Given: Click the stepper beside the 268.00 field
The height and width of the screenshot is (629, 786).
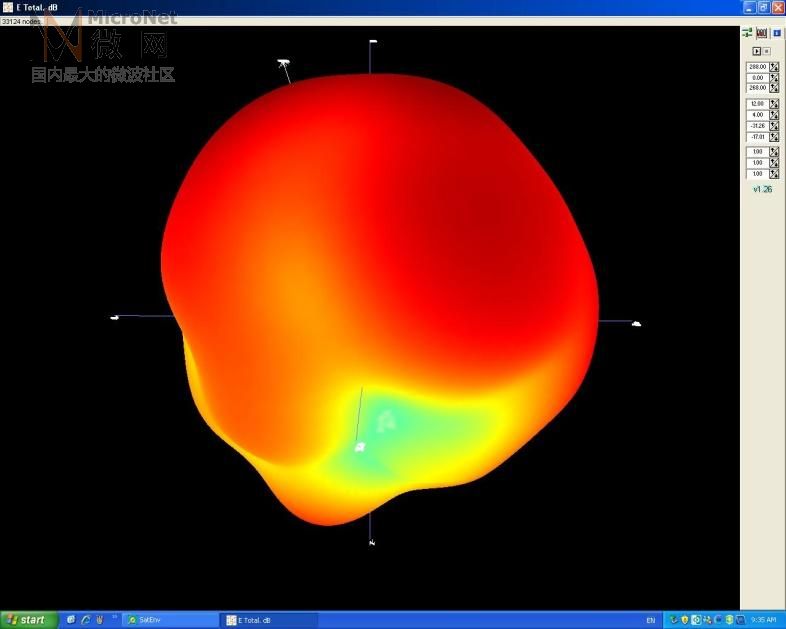Looking at the screenshot, I should pyautogui.click(x=774, y=88).
